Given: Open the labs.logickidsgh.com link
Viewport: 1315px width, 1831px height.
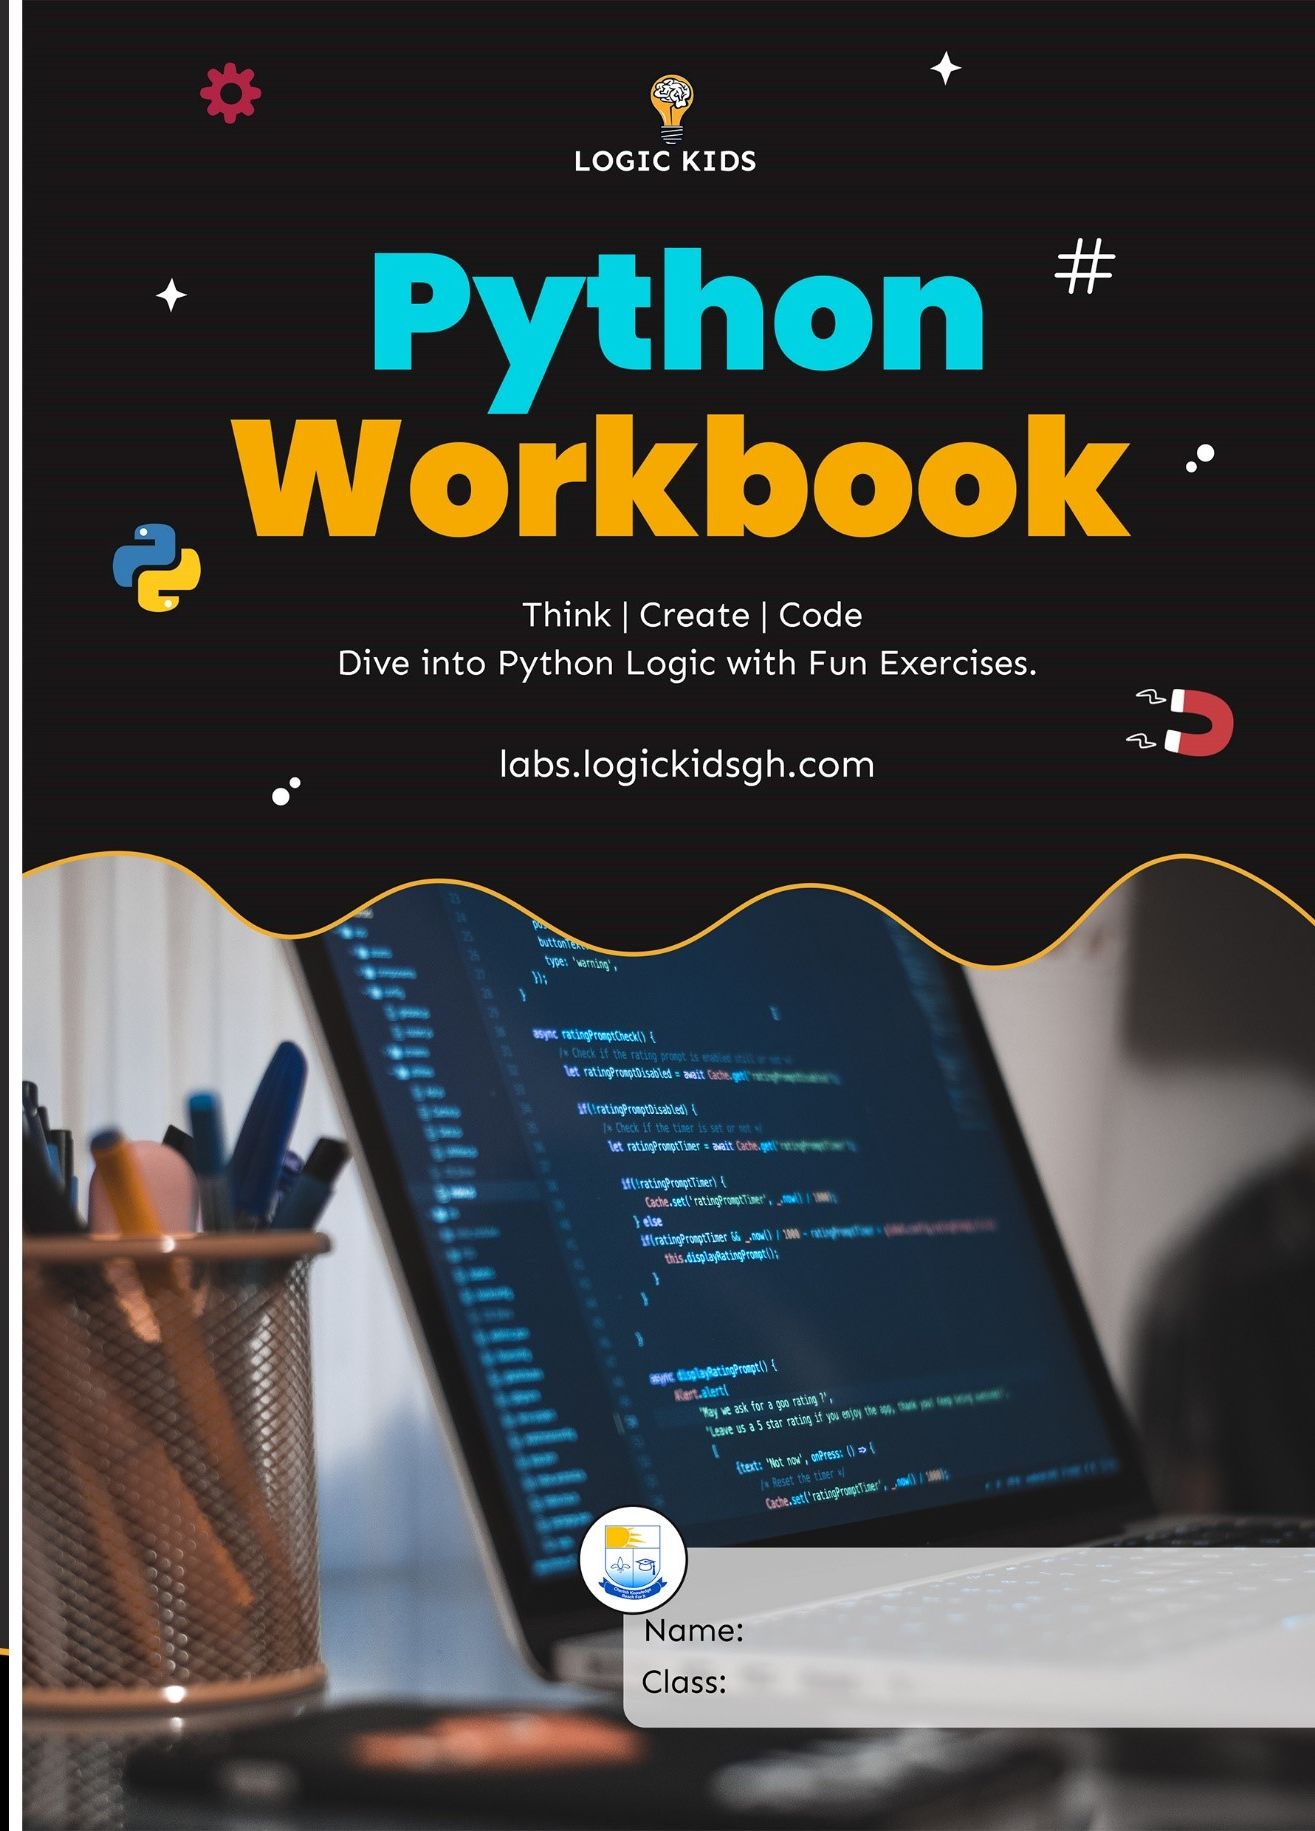Looking at the screenshot, I should pos(686,765).
